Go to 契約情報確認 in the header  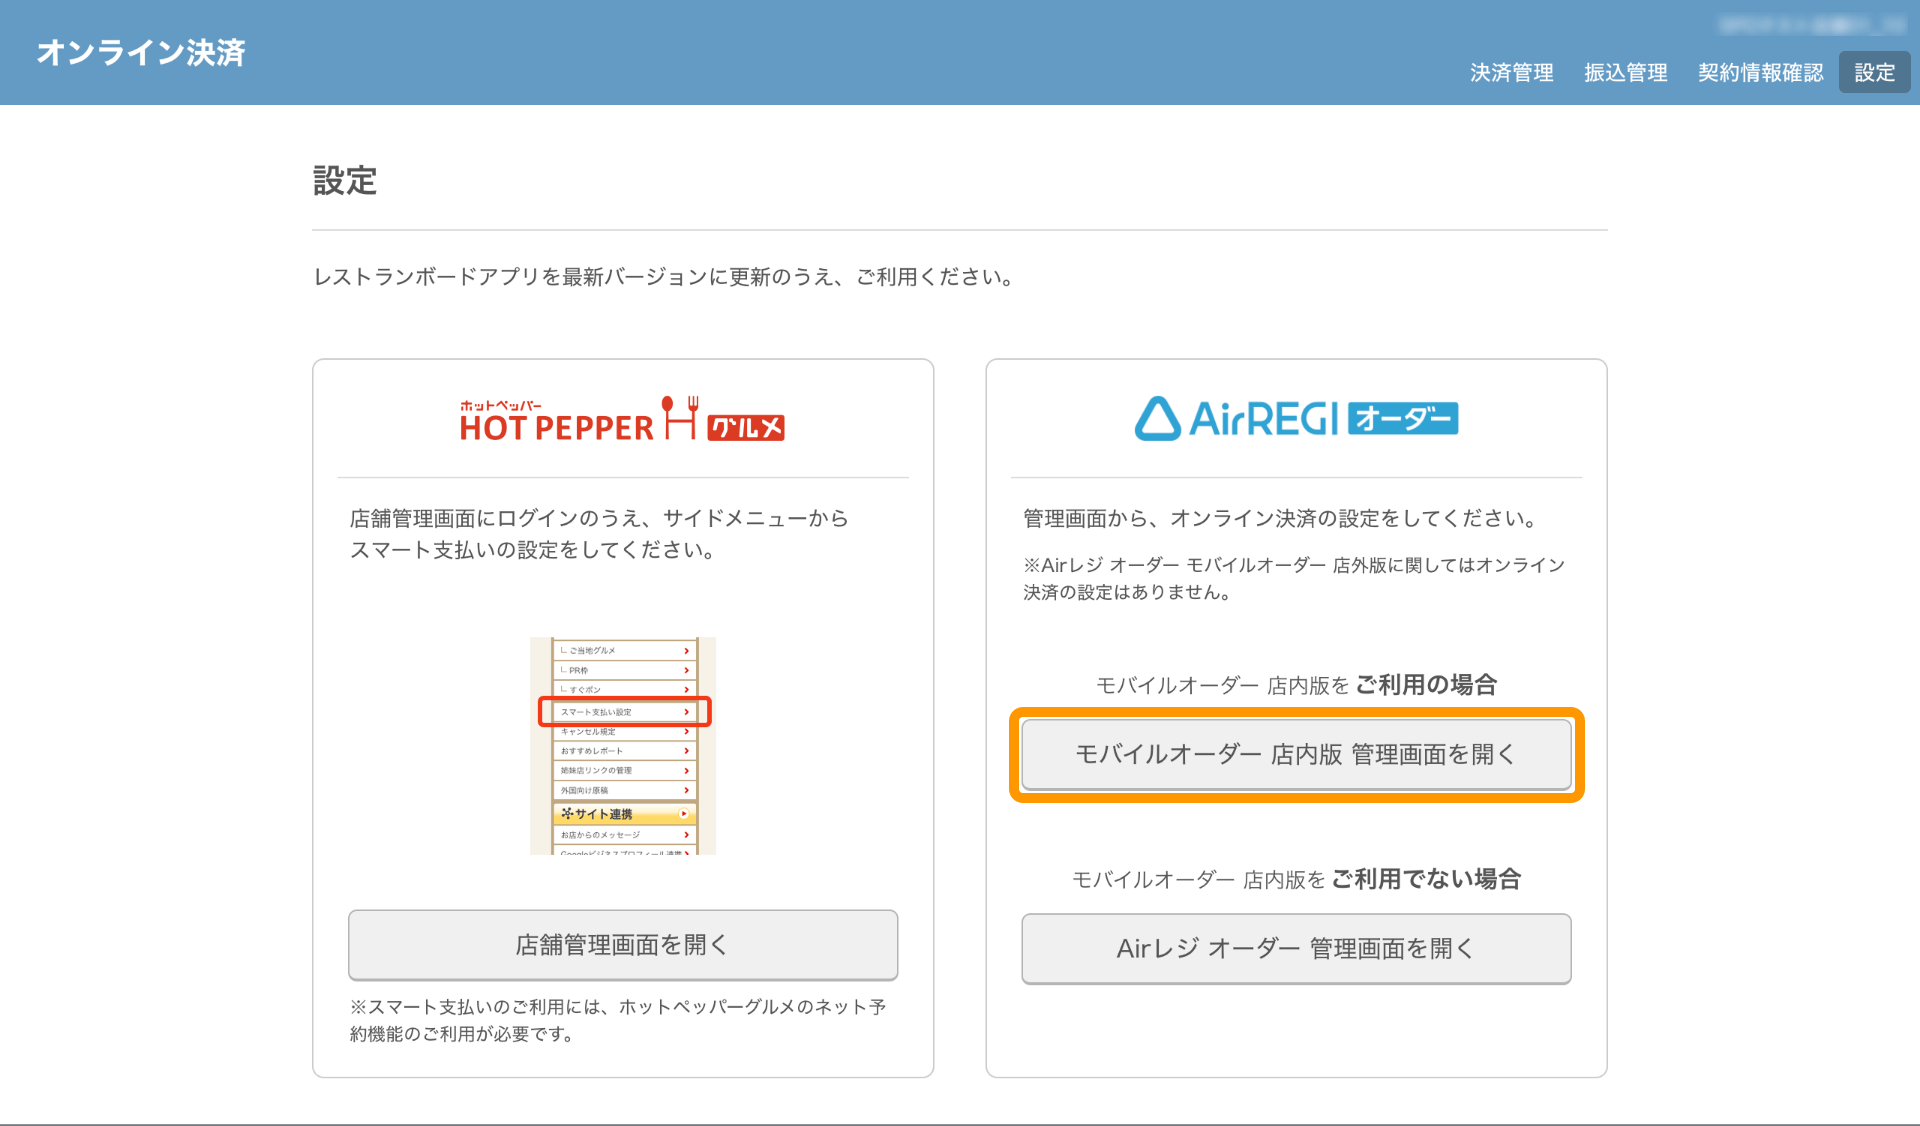(1760, 73)
